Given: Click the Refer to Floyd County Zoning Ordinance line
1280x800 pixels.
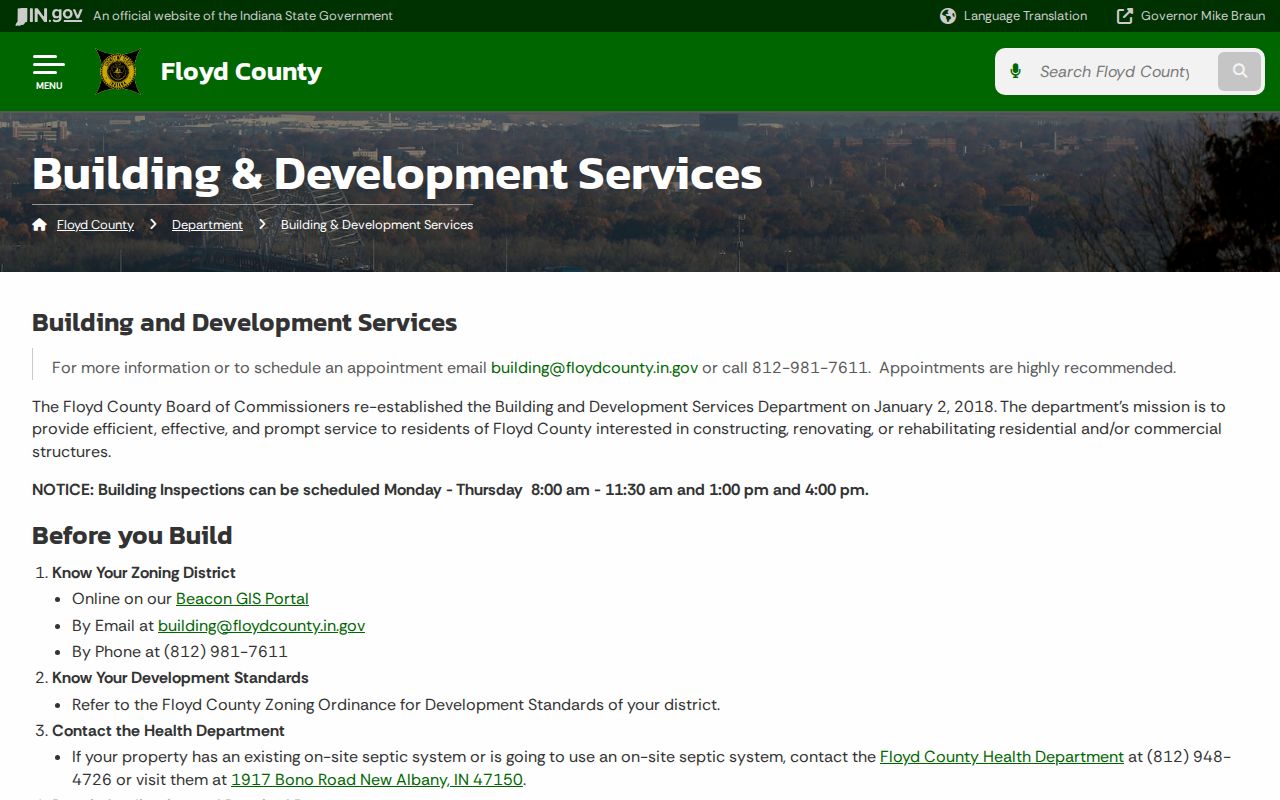Looking at the screenshot, I should pos(396,704).
